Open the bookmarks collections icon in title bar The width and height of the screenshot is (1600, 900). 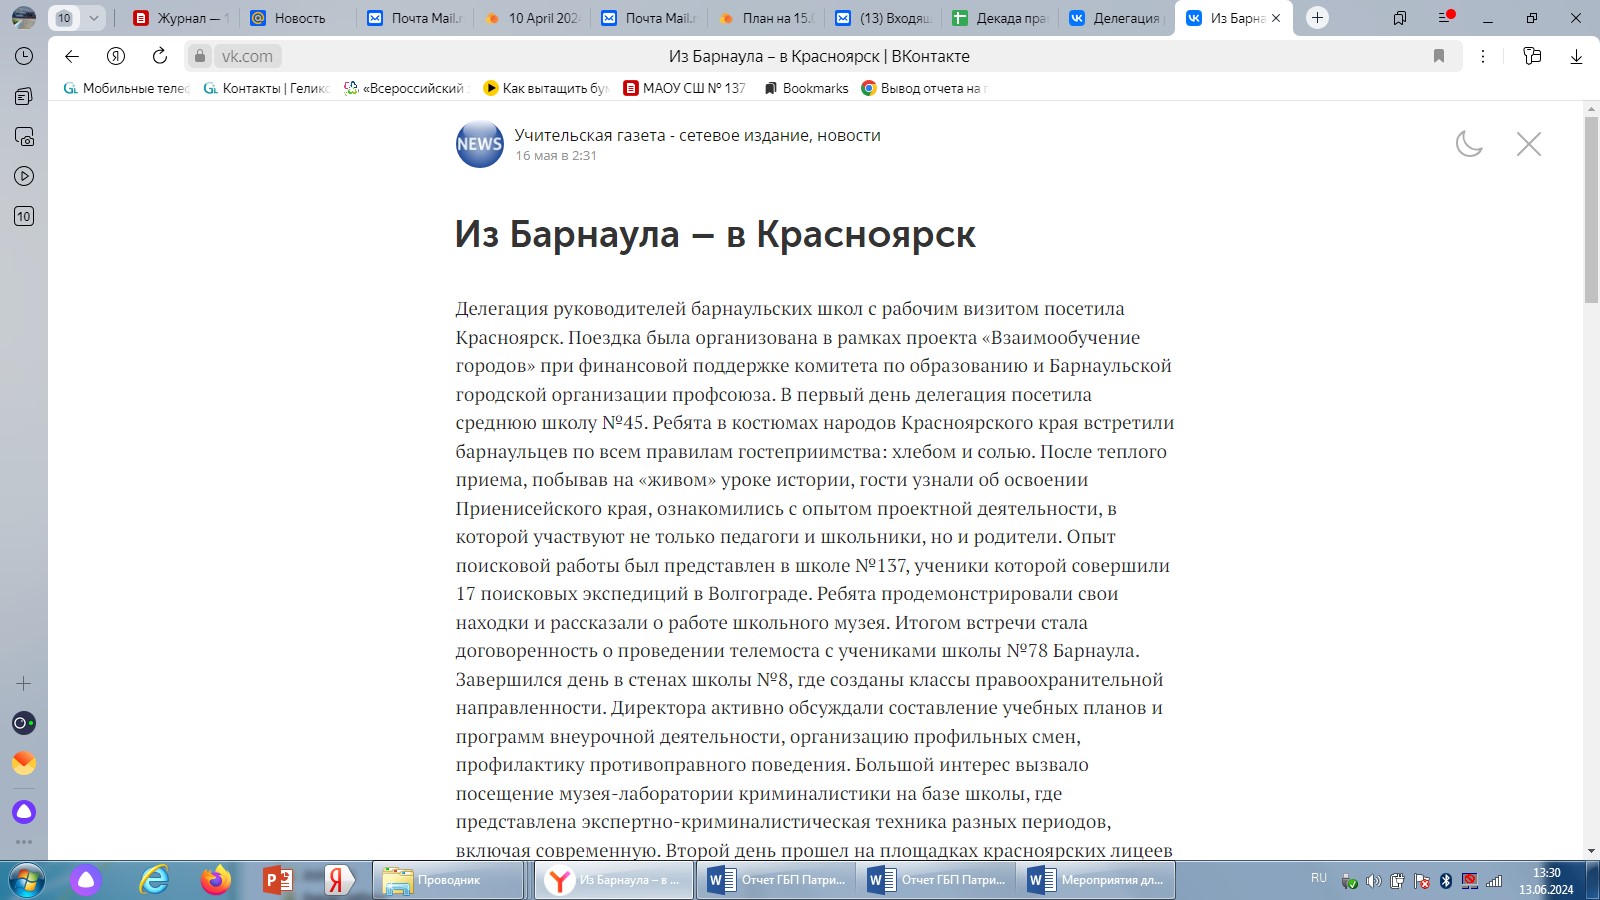(x=1400, y=18)
